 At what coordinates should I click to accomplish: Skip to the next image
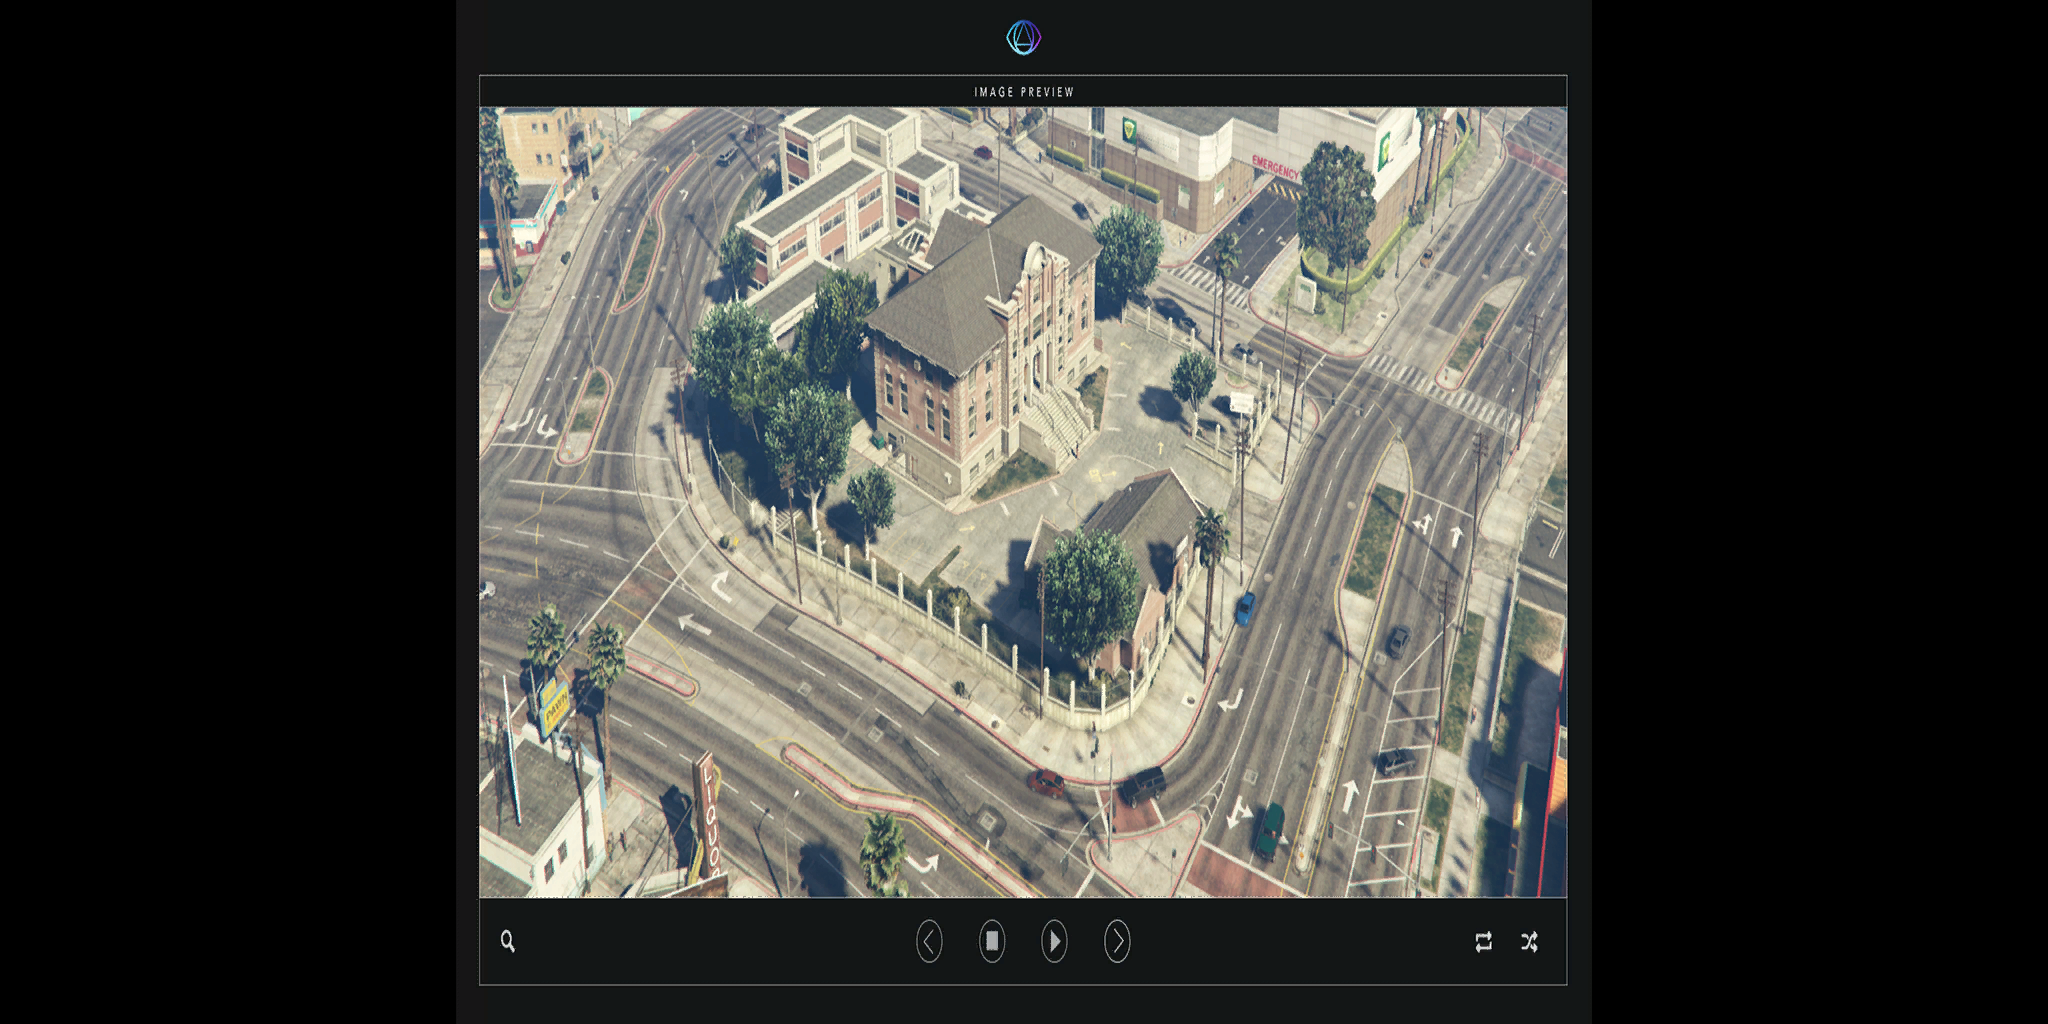(x=1117, y=941)
